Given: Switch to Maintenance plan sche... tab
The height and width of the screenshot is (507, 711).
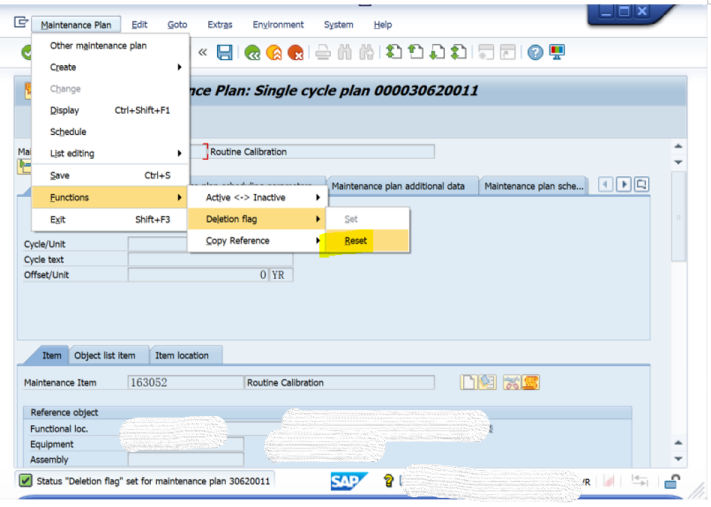Looking at the screenshot, I should pos(534,186).
